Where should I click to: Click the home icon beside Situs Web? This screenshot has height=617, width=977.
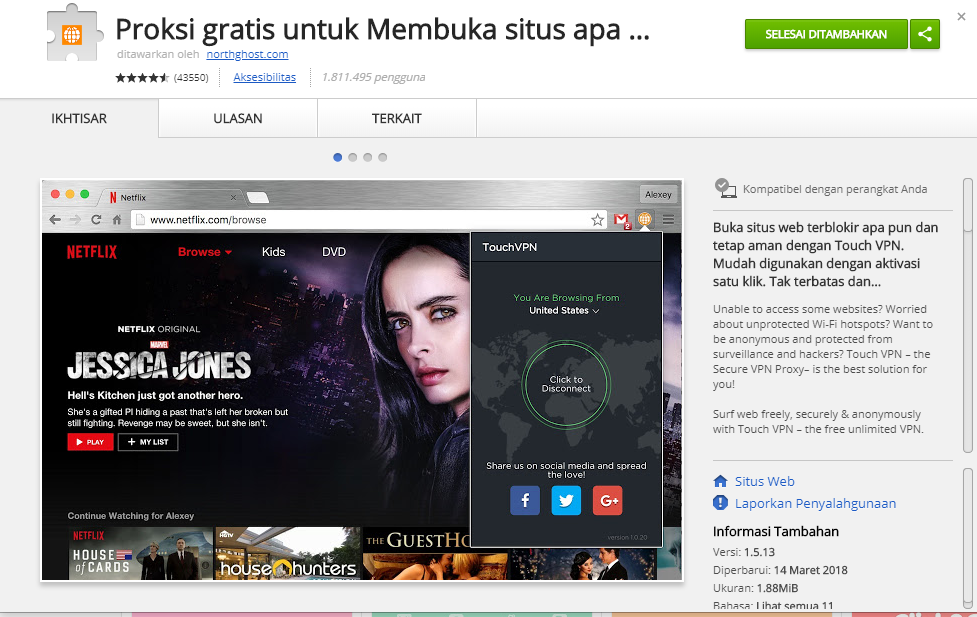tap(720, 481)
